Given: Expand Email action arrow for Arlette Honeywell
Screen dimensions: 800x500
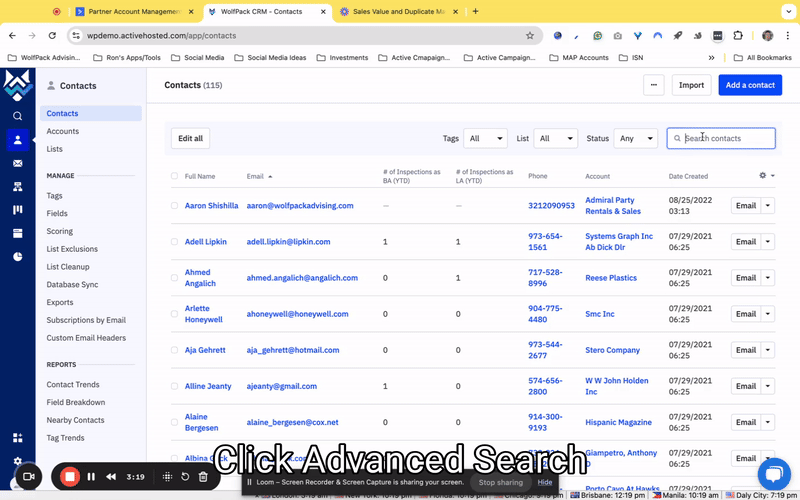Looking at the screenshot, I should coord(768,314).
